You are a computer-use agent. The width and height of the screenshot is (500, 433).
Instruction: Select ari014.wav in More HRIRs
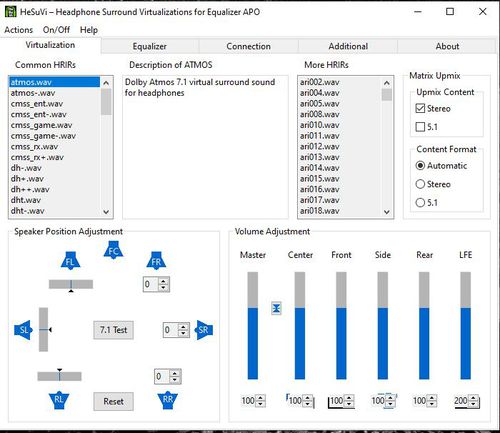click(x=340, y=168)
